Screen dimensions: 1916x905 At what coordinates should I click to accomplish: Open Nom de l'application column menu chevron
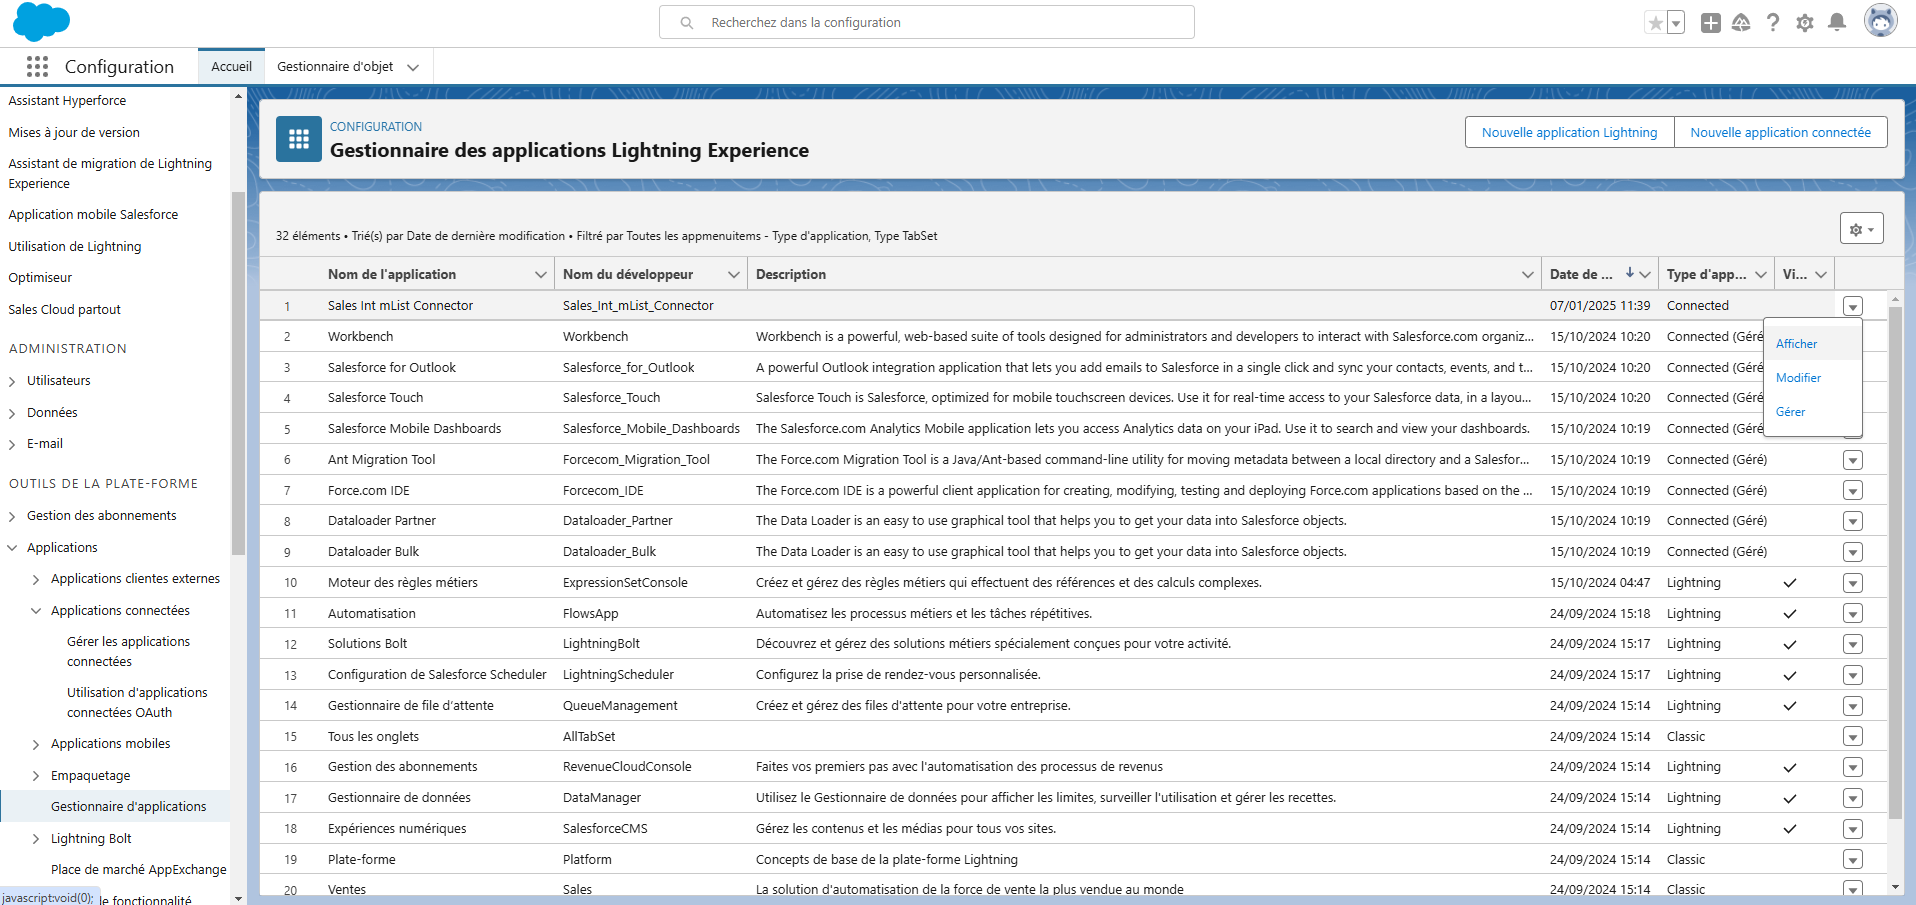tap(541, 275)
